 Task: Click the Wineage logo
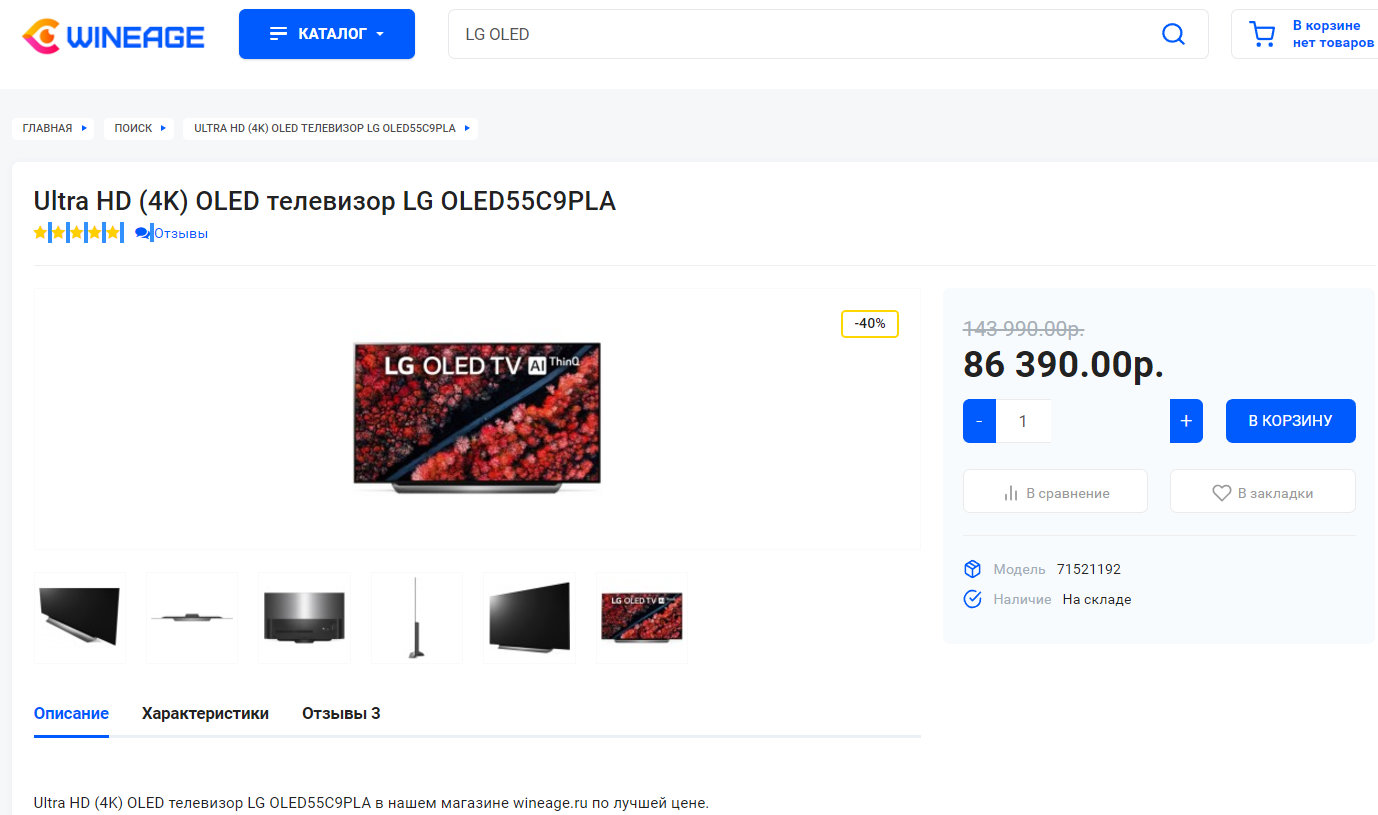tap(113, 36)
